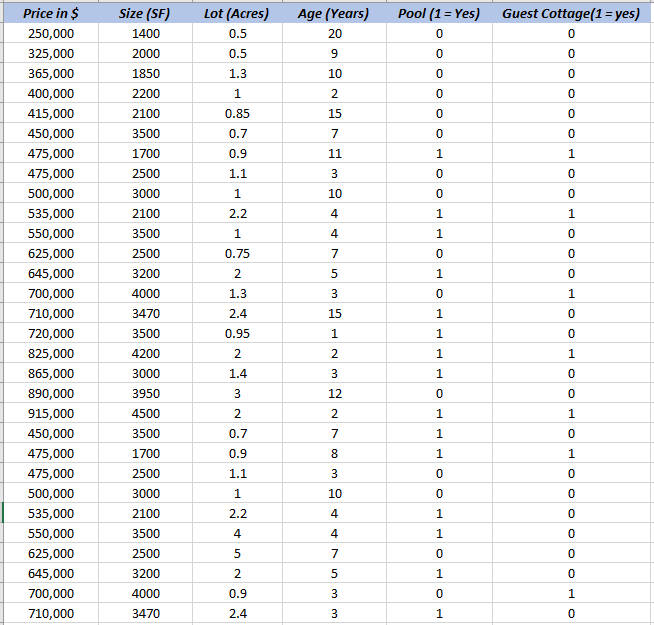Select the age cell in the 415,000 row
This screenshot has width=654, height=625.
point(335,113)
